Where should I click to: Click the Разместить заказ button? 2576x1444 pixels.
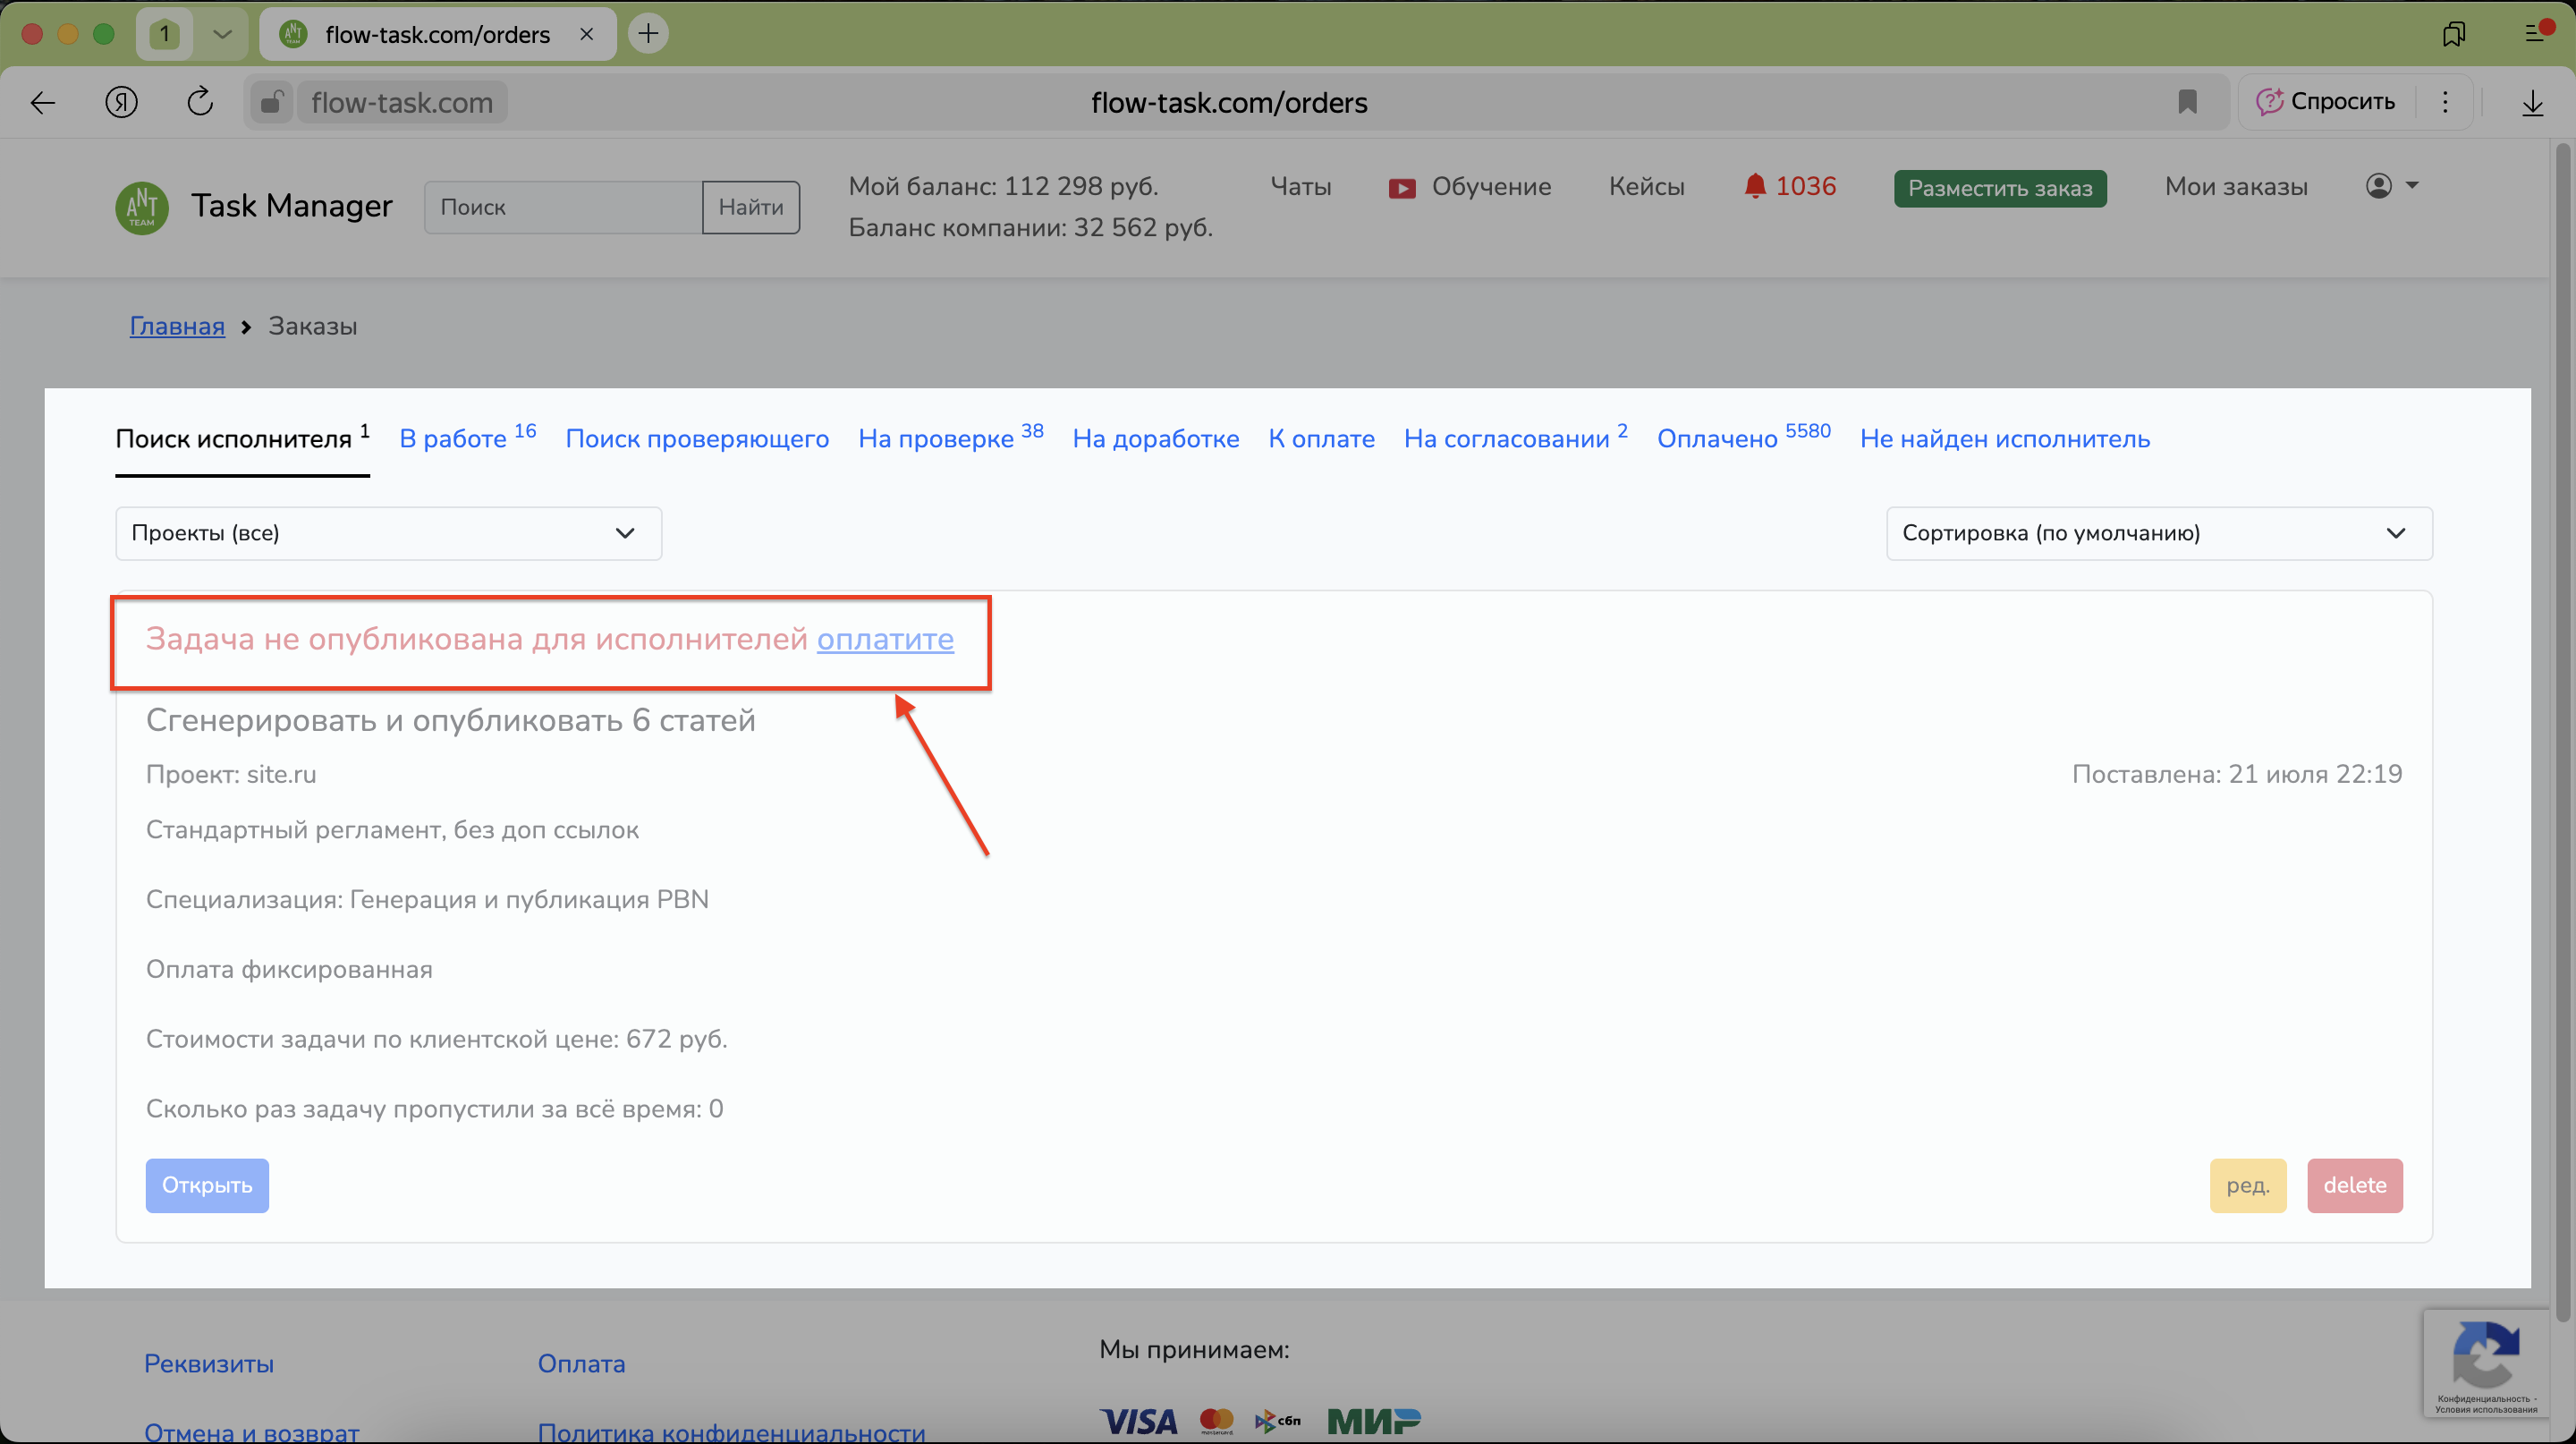click(1999, 188)
